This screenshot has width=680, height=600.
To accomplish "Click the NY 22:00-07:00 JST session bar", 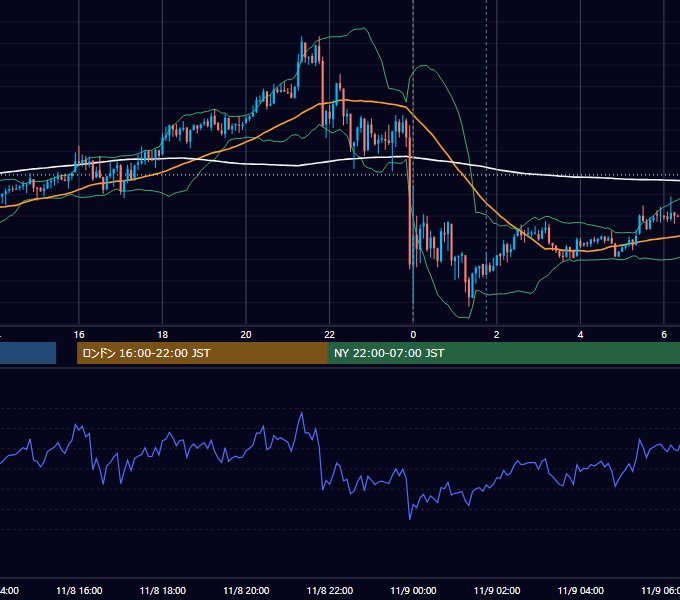I will pyautogui.click(x=503, y=353).
